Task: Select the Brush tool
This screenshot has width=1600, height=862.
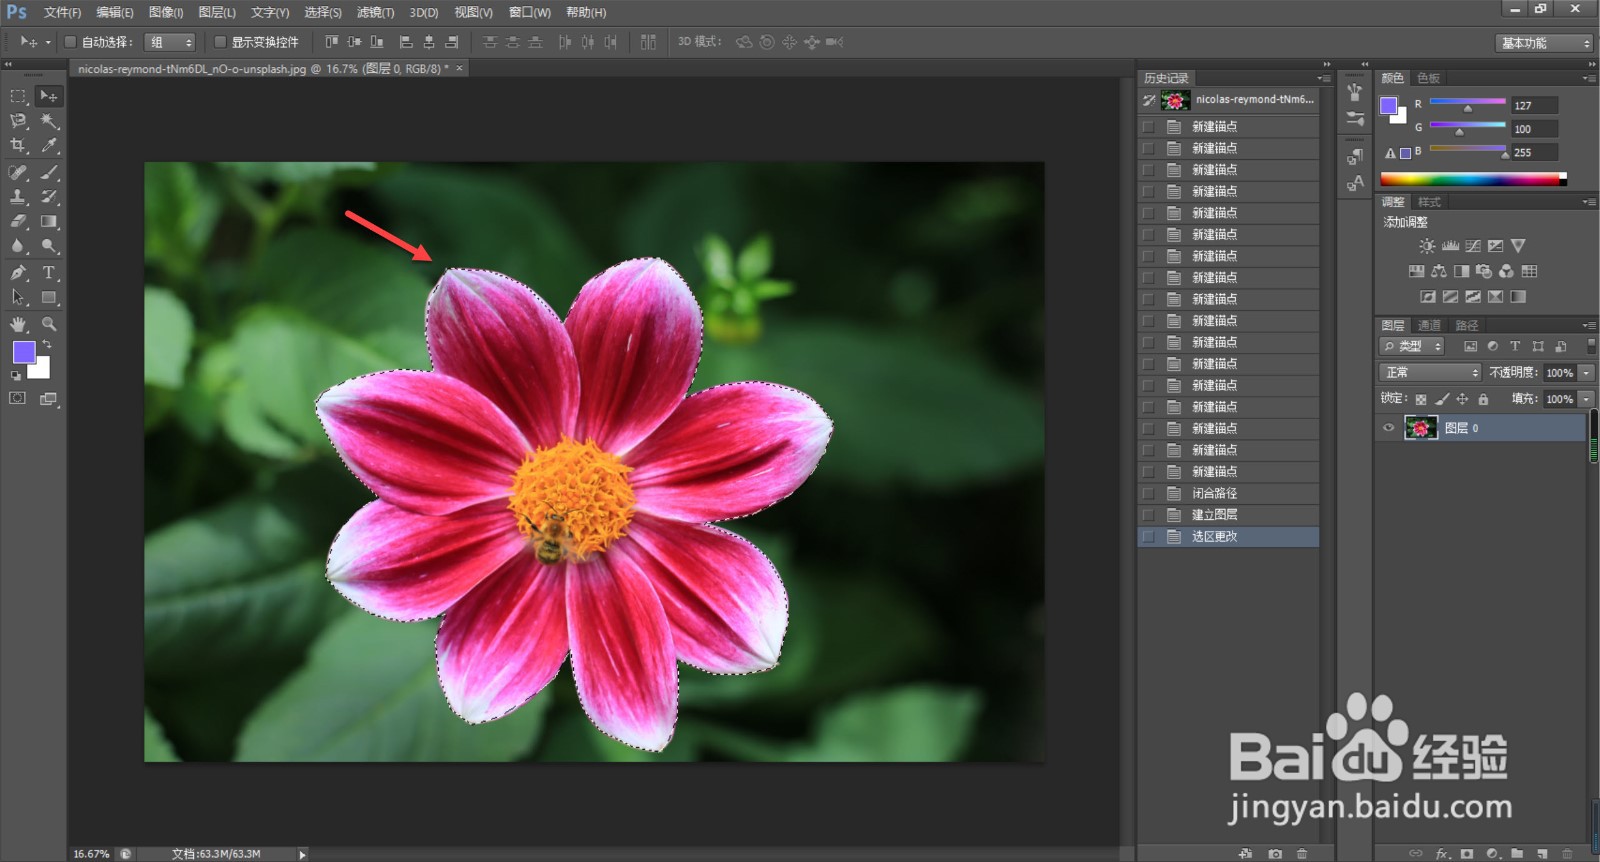Action: (x=48, y=172)
